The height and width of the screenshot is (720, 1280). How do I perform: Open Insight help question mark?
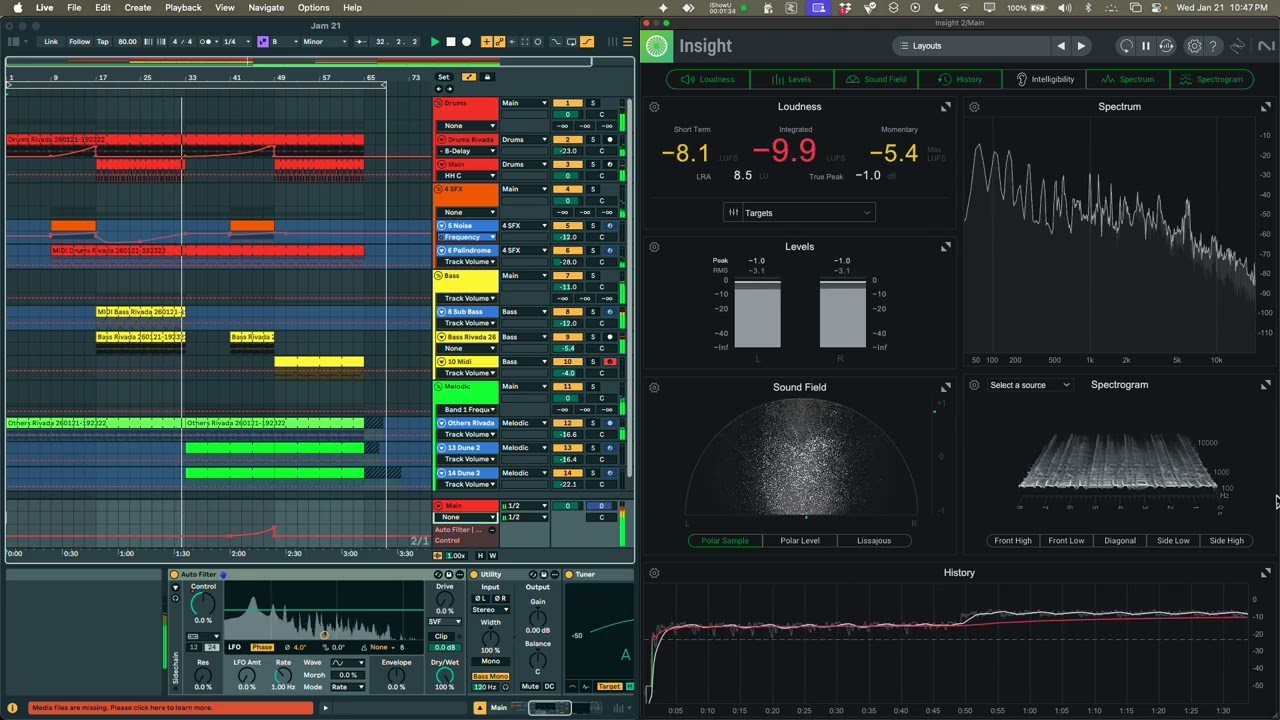pyautogui.click(x=1213, y=46)
